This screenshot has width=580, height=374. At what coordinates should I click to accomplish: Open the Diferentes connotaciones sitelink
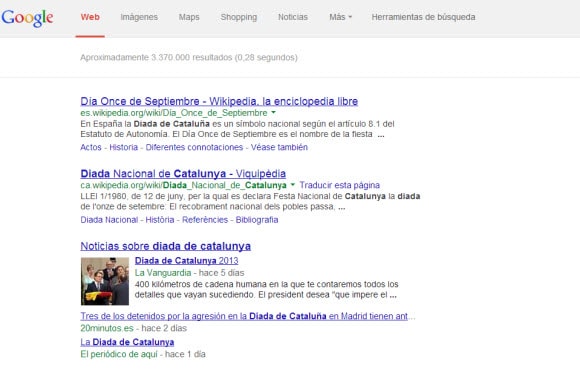[x=194, y=147]
